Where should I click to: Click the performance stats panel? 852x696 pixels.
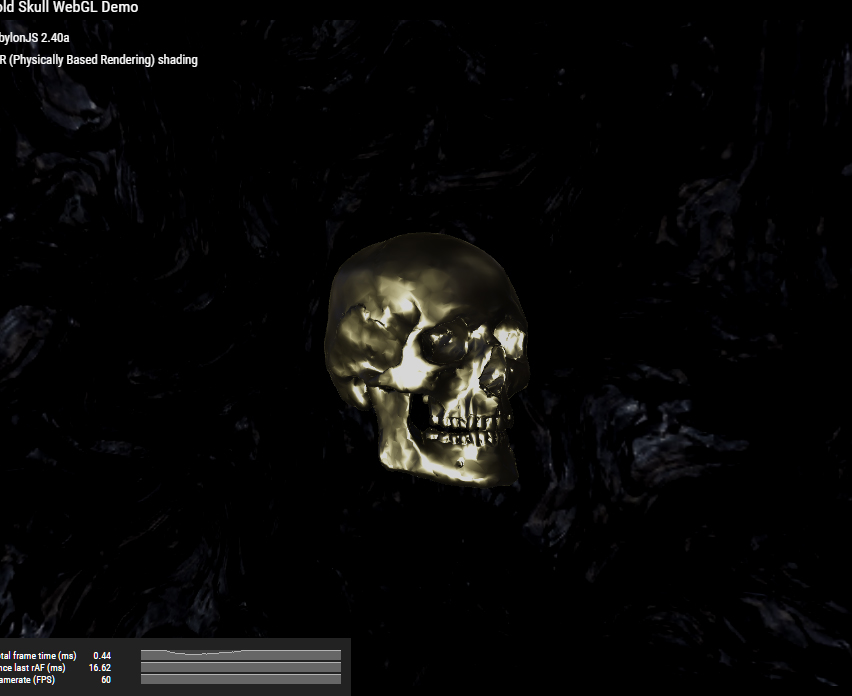coord(175,668)
